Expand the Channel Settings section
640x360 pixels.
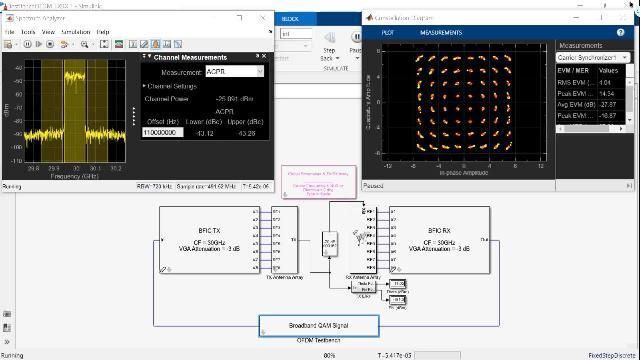point(144,86)
